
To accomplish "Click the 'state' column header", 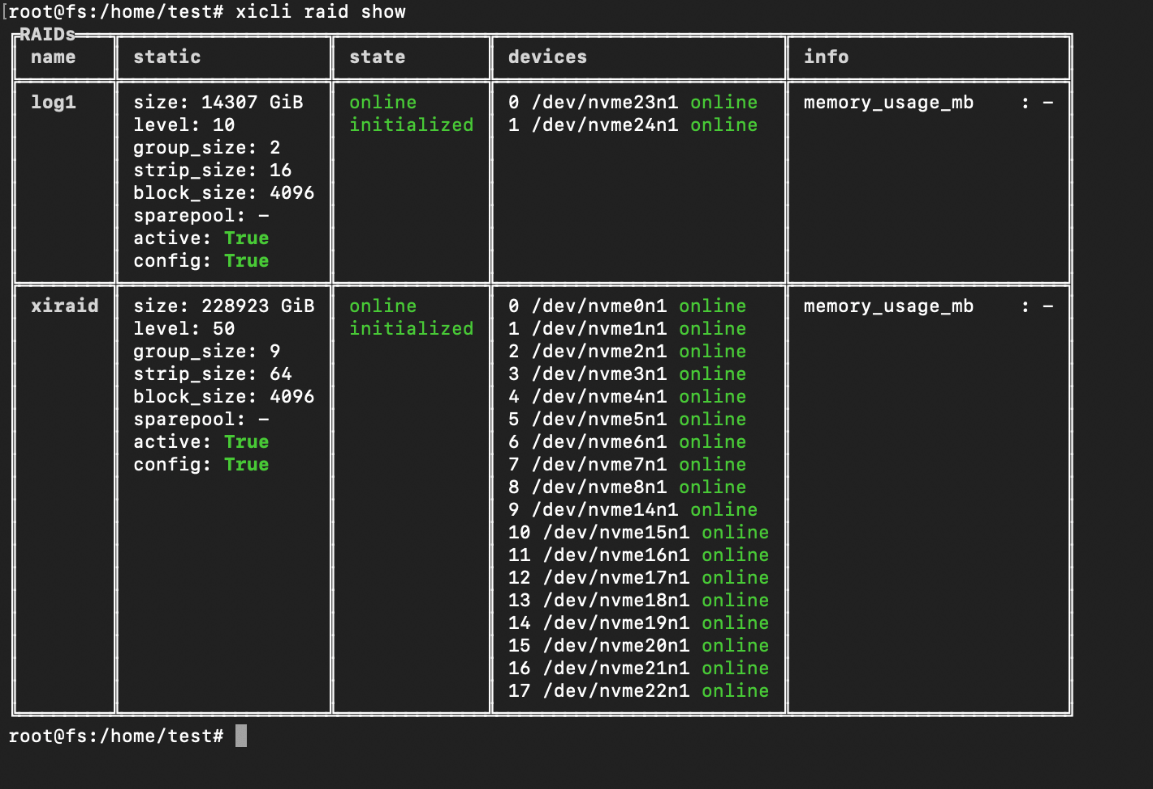I will (377, 57).
